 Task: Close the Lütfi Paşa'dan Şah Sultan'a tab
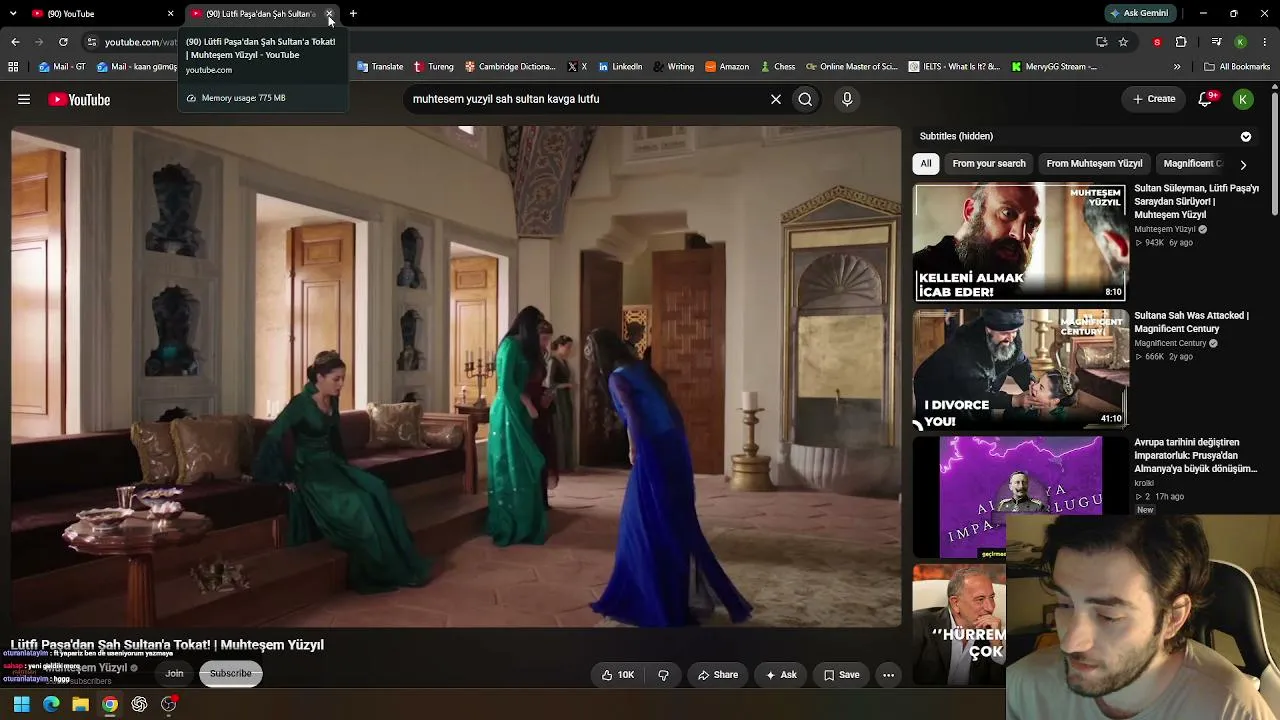[329, 14]
